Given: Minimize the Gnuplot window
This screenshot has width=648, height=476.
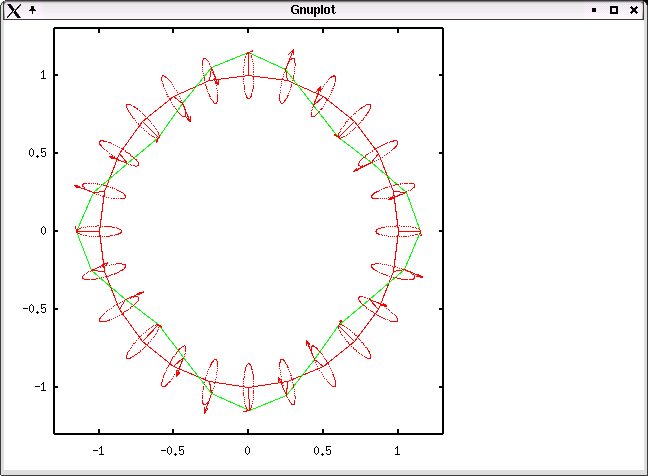Looking at the screenshot, I should tap(594, 10).
